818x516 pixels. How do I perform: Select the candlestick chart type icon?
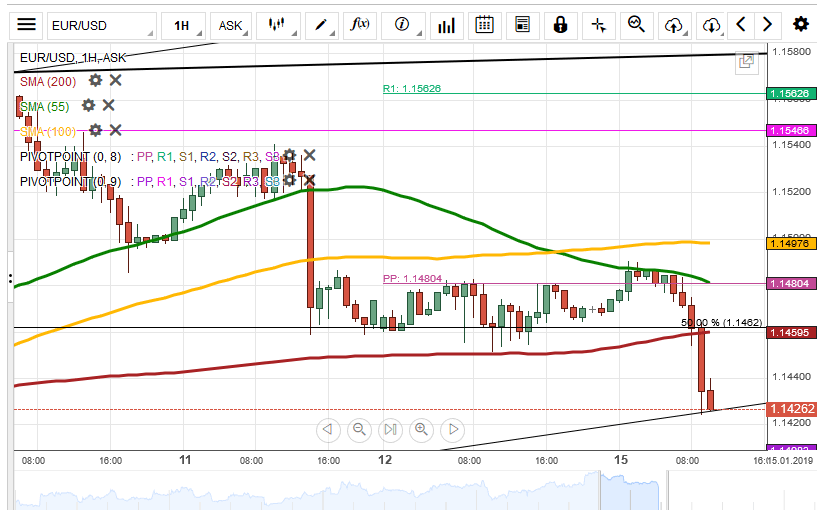tap(280, 25)
